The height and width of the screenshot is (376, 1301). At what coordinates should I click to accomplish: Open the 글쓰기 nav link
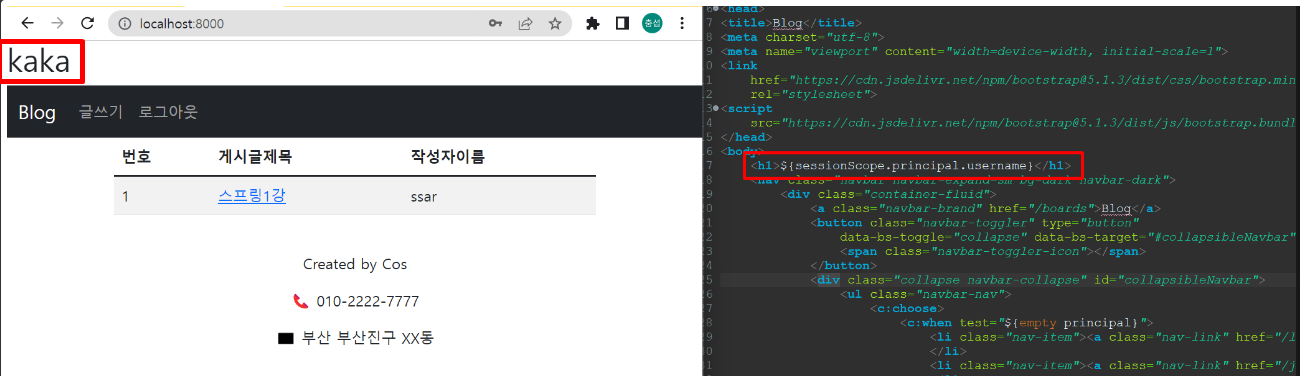(101, 112)
